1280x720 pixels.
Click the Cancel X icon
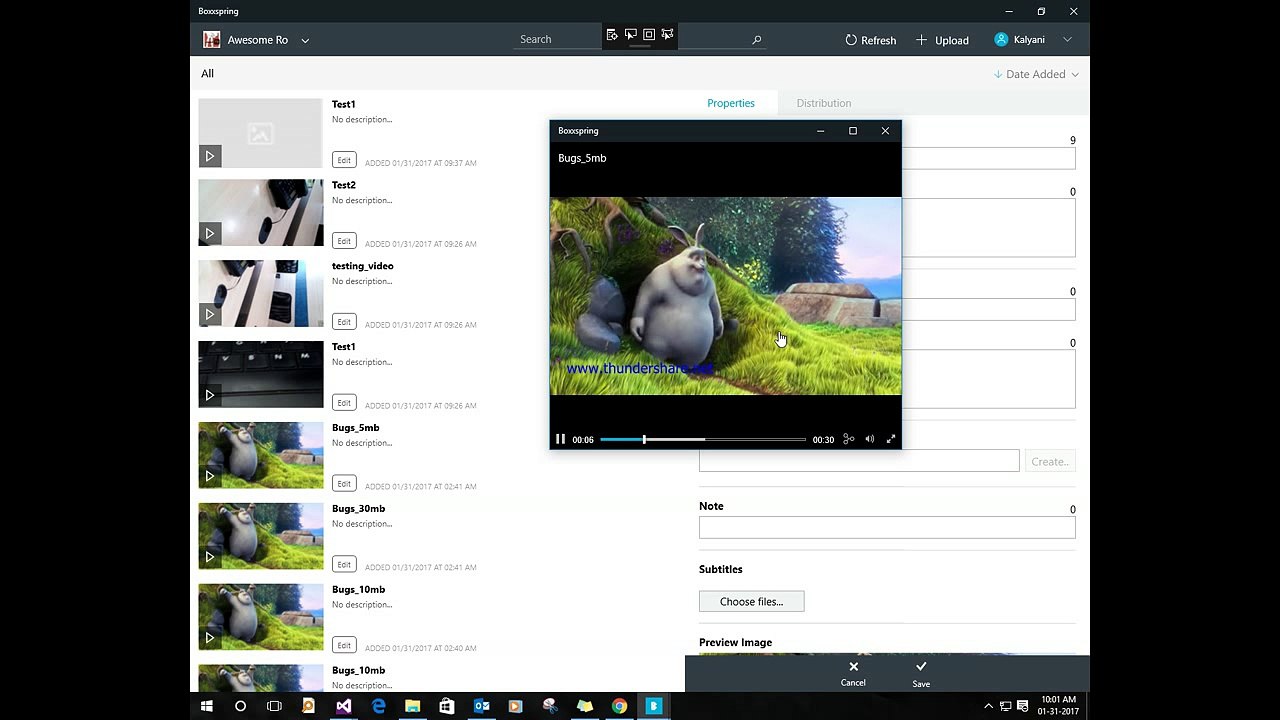pyautogui.click(x=853, y=667)
